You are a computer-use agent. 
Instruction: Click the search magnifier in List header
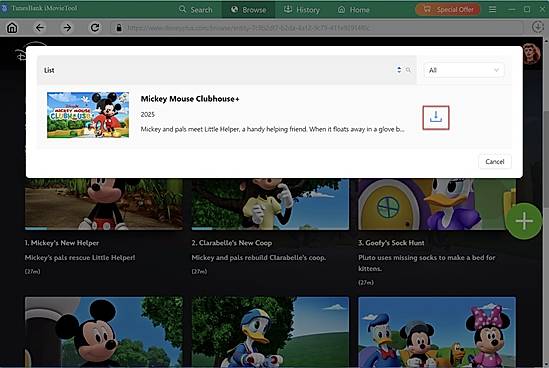[x=408, y=70]
